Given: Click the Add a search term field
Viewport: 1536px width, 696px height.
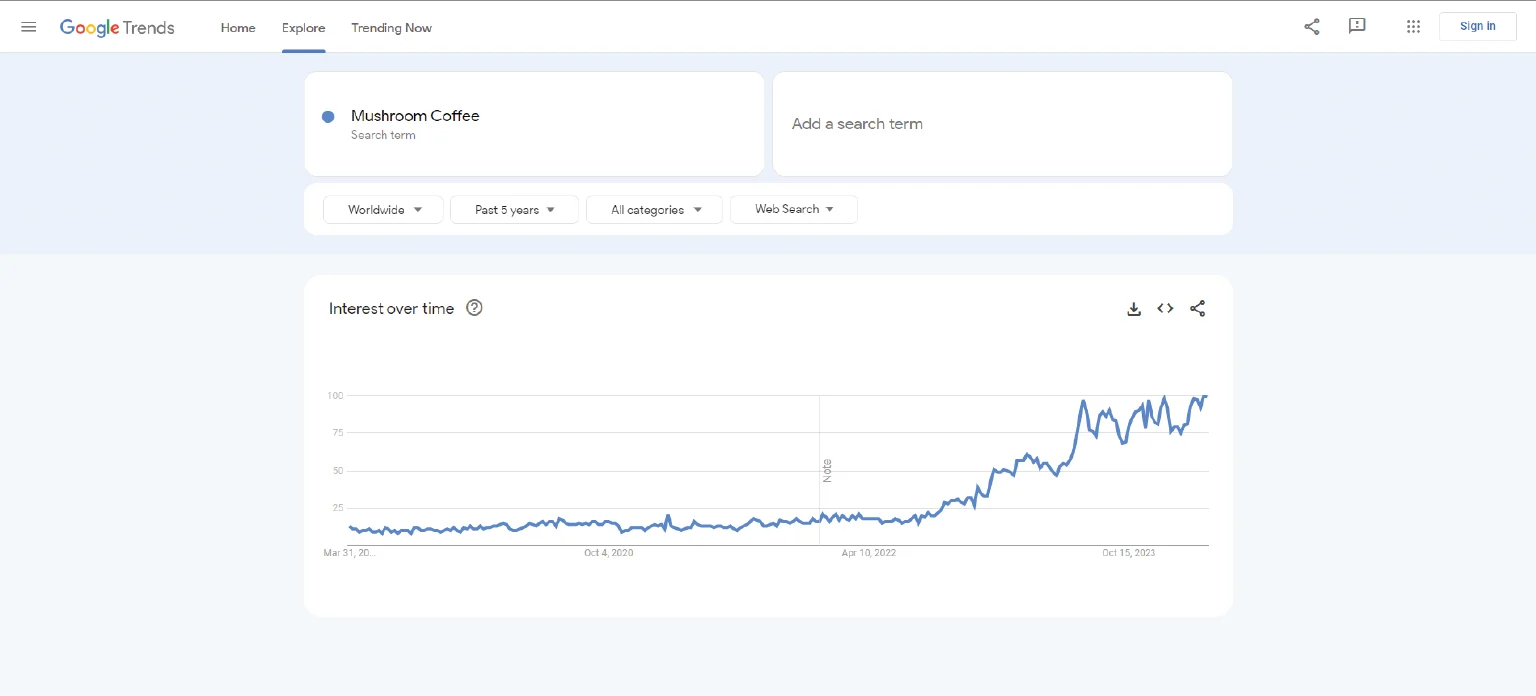Looking at the screenshot, I should click(x=1002, y=124).
